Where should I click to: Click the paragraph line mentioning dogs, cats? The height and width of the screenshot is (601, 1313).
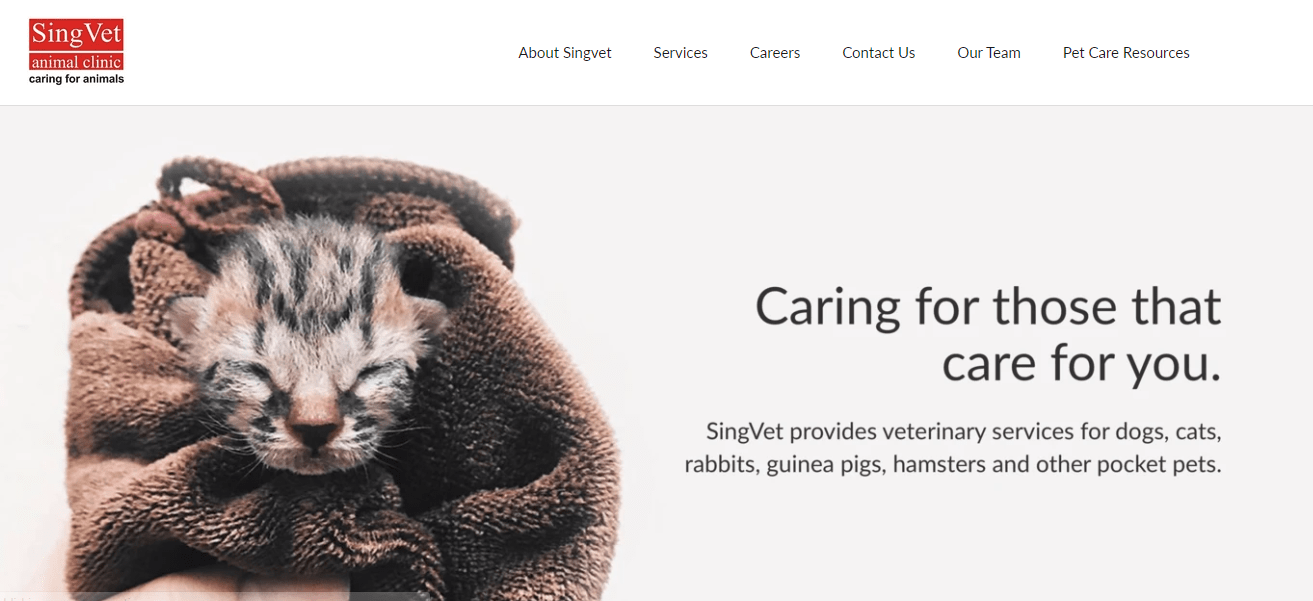(x=964, y=432)
